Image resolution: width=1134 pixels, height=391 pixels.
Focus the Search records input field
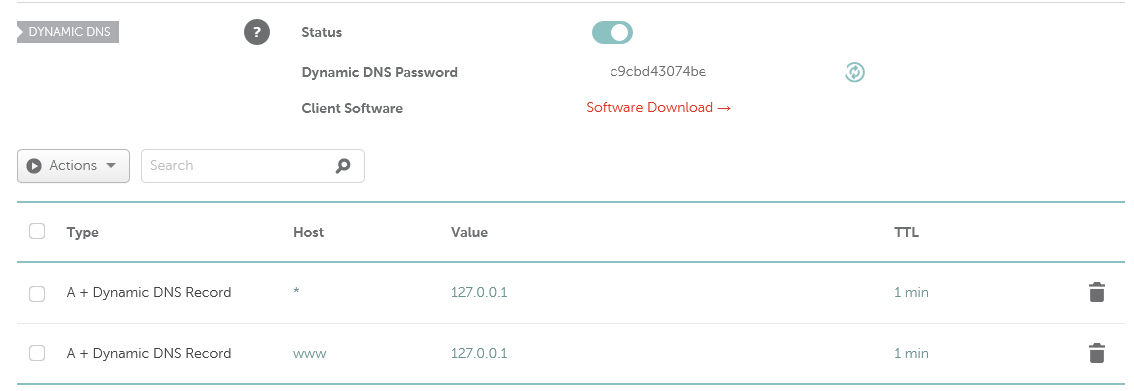point(252,166)
